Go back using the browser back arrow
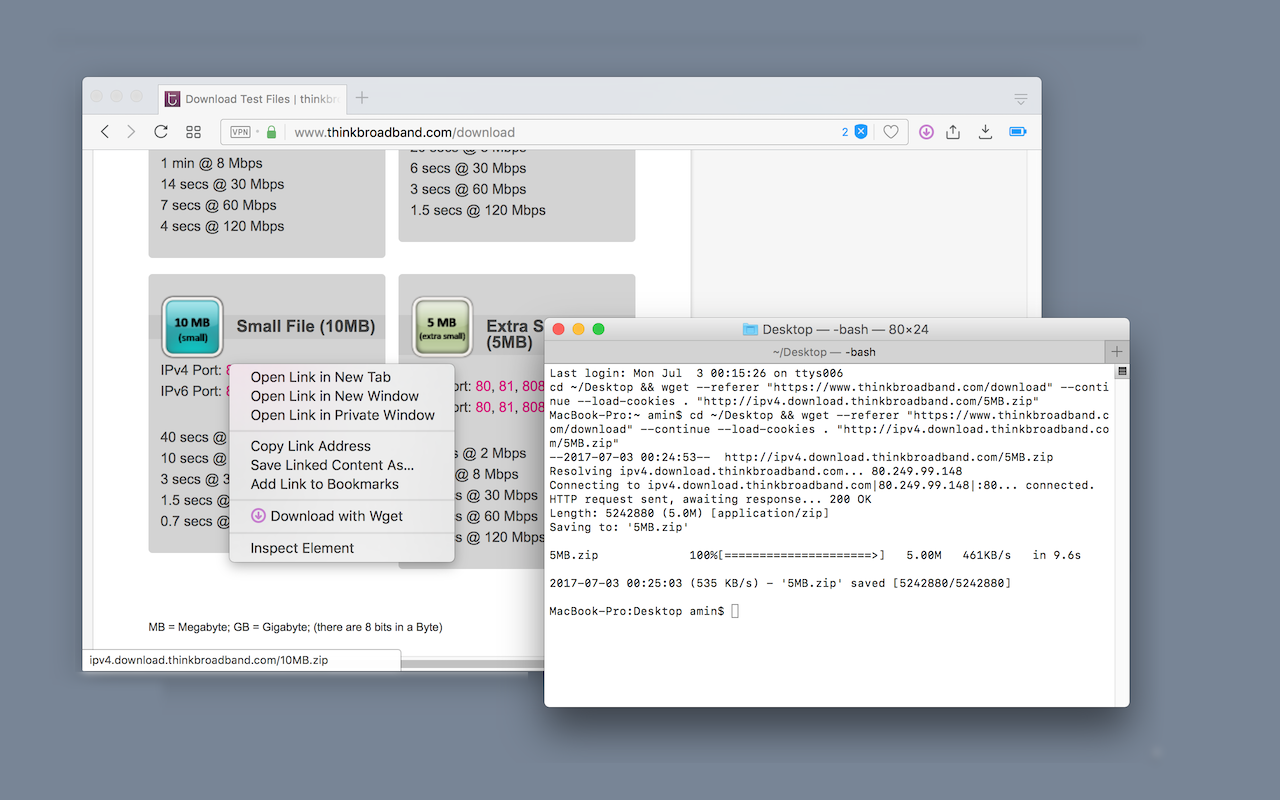The image size is (1280, 800). 105,132
